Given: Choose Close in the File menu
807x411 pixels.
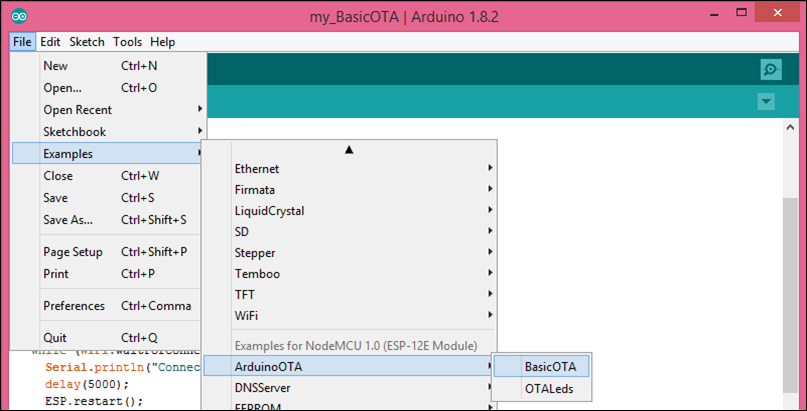Looking at the screenshot, I should click(x=107, y=176).
